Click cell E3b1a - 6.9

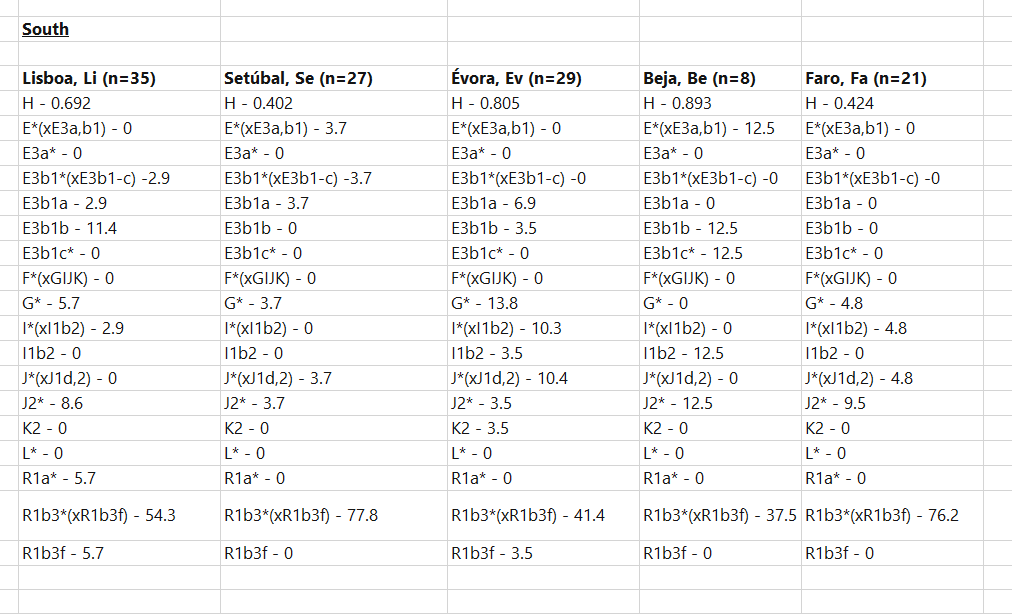click(543, 203)
